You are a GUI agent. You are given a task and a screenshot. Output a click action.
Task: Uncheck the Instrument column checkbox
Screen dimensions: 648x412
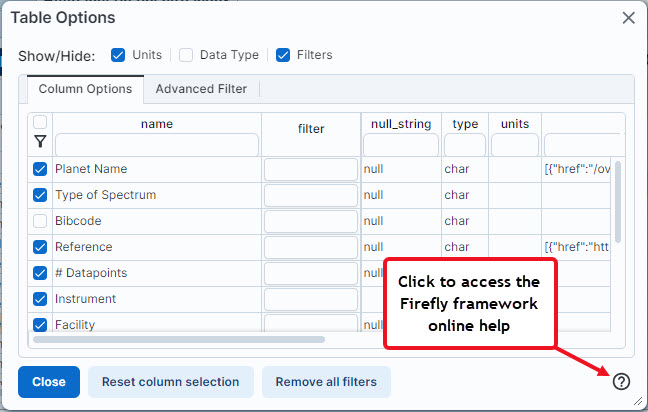(x=40, y=299)
